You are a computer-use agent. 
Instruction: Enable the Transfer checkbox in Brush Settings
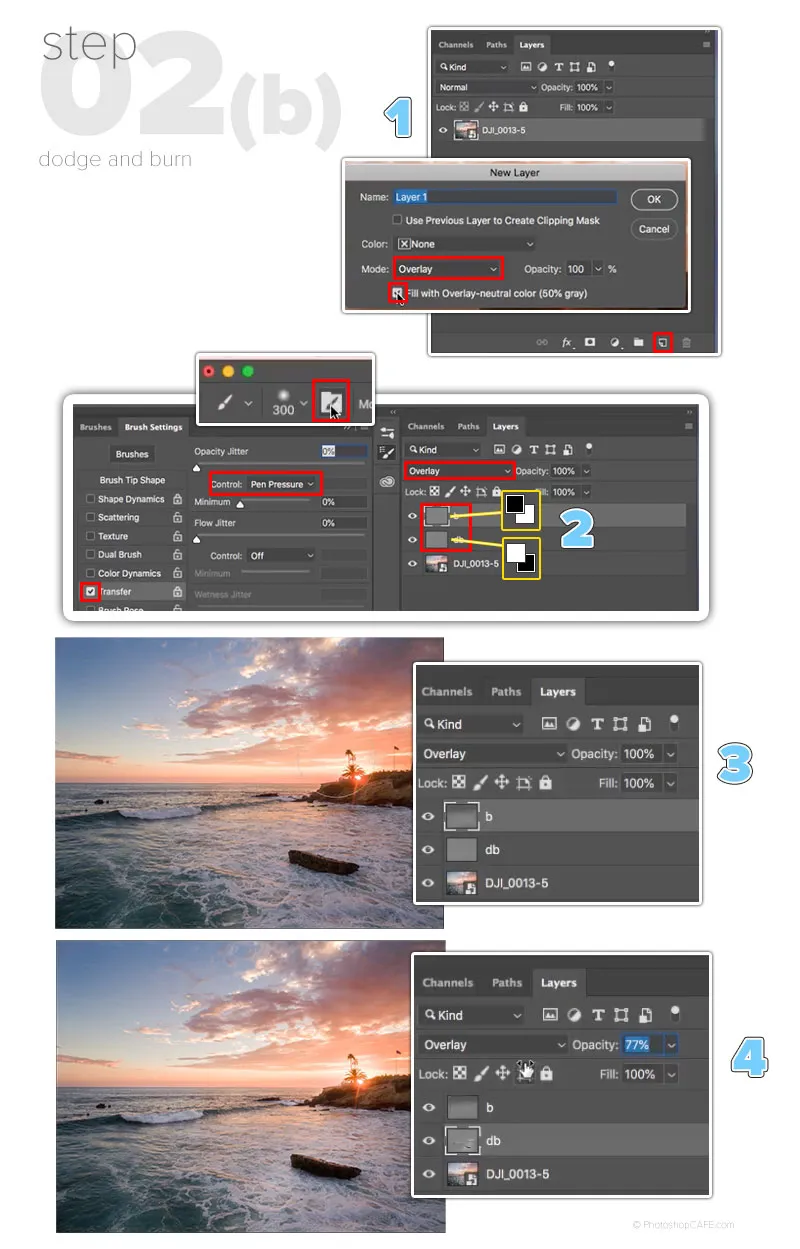pos(91,591)
